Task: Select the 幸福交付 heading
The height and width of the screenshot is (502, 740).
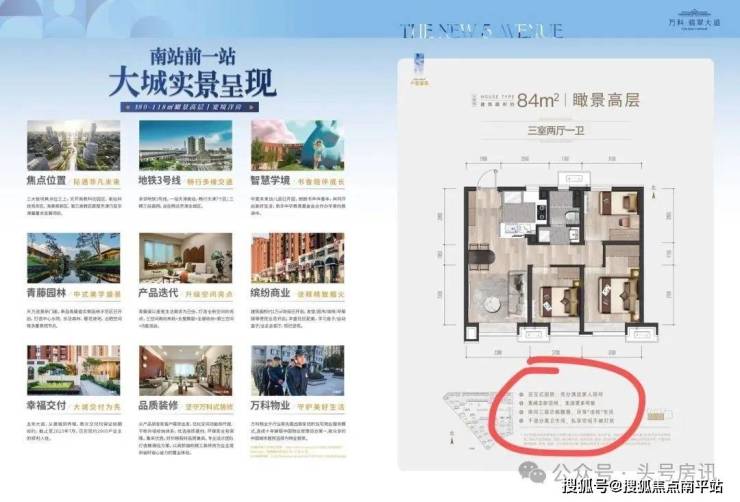Action: click(x=46, y=406)
